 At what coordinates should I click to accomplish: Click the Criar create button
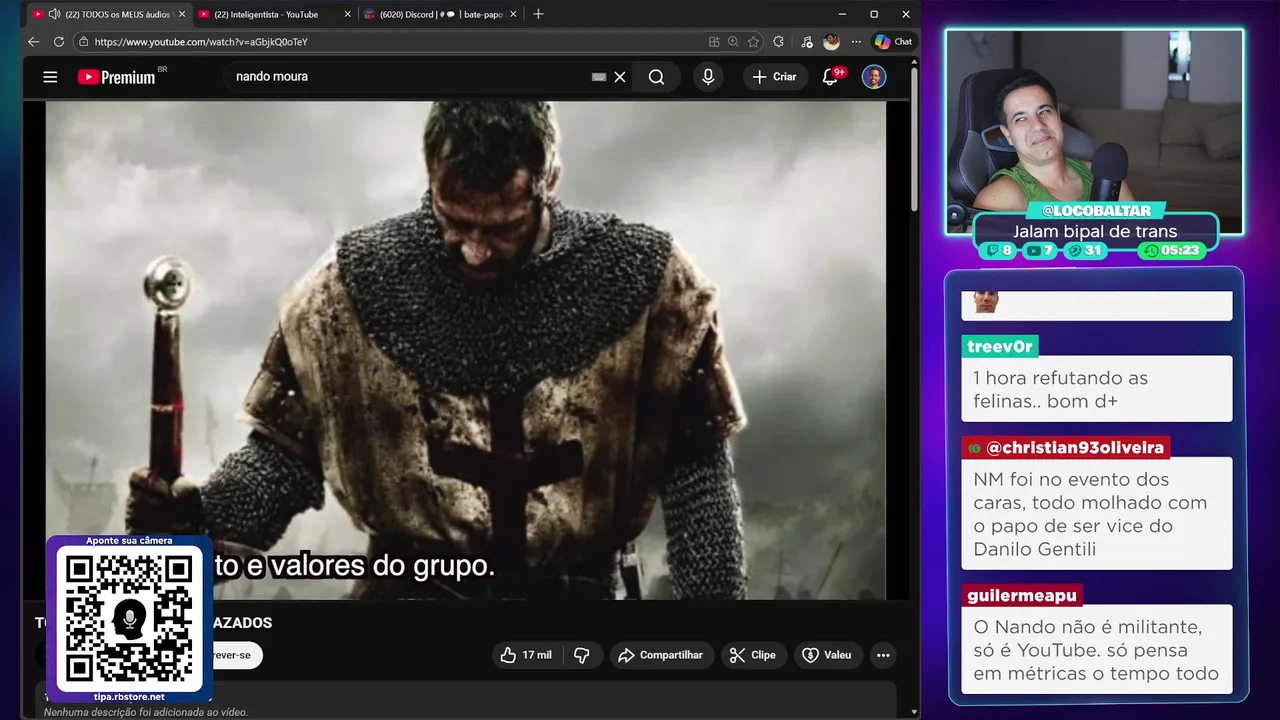click(x=775, y=77)
